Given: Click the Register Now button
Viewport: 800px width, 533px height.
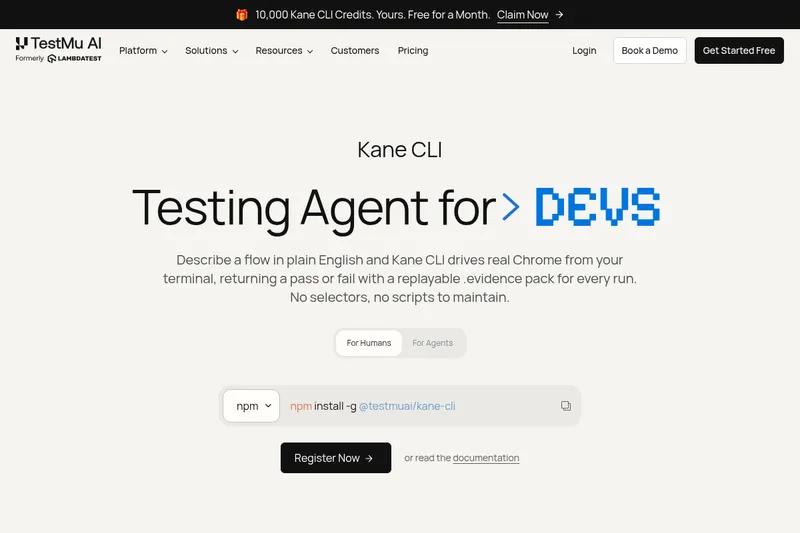Looking at the screenshot, I should [x=336, y=458].
